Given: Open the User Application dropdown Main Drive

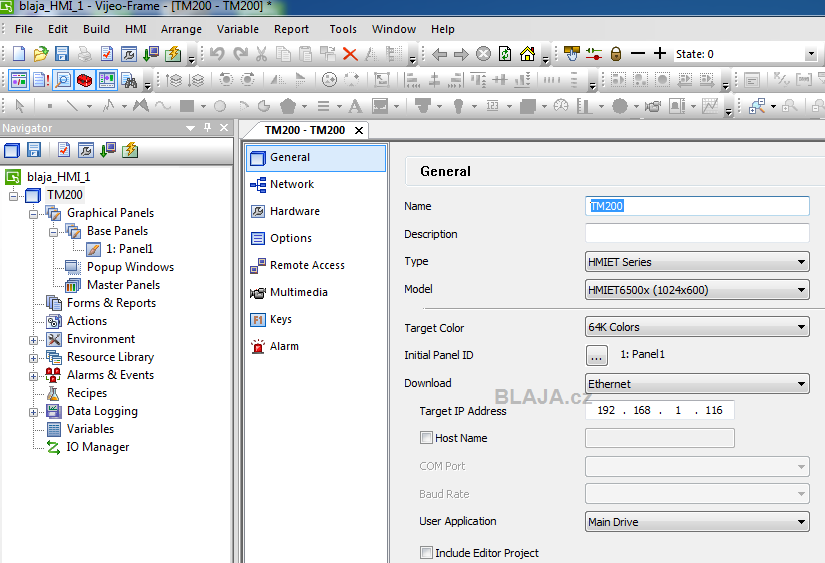Looking at the screenshot, I should (x=697, y=521).
